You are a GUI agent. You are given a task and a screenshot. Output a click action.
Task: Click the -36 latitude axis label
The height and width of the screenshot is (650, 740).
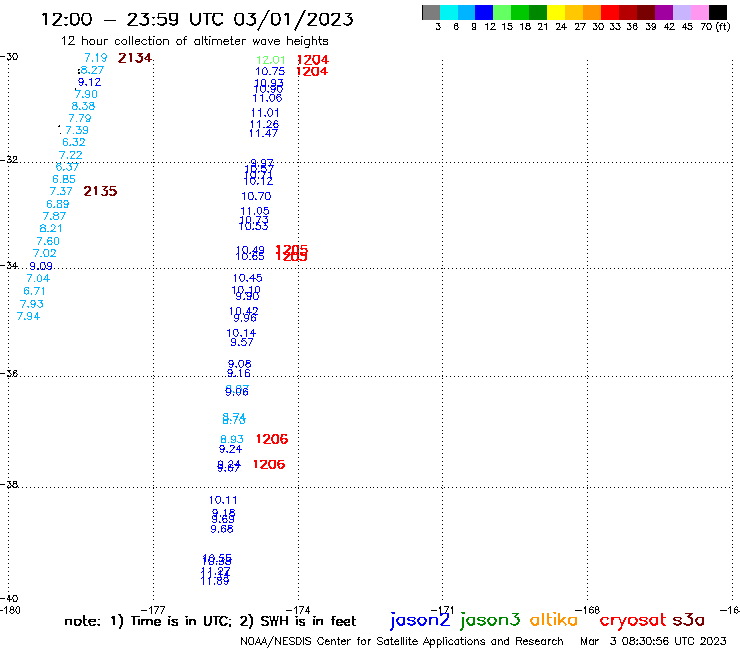point(9,374)
